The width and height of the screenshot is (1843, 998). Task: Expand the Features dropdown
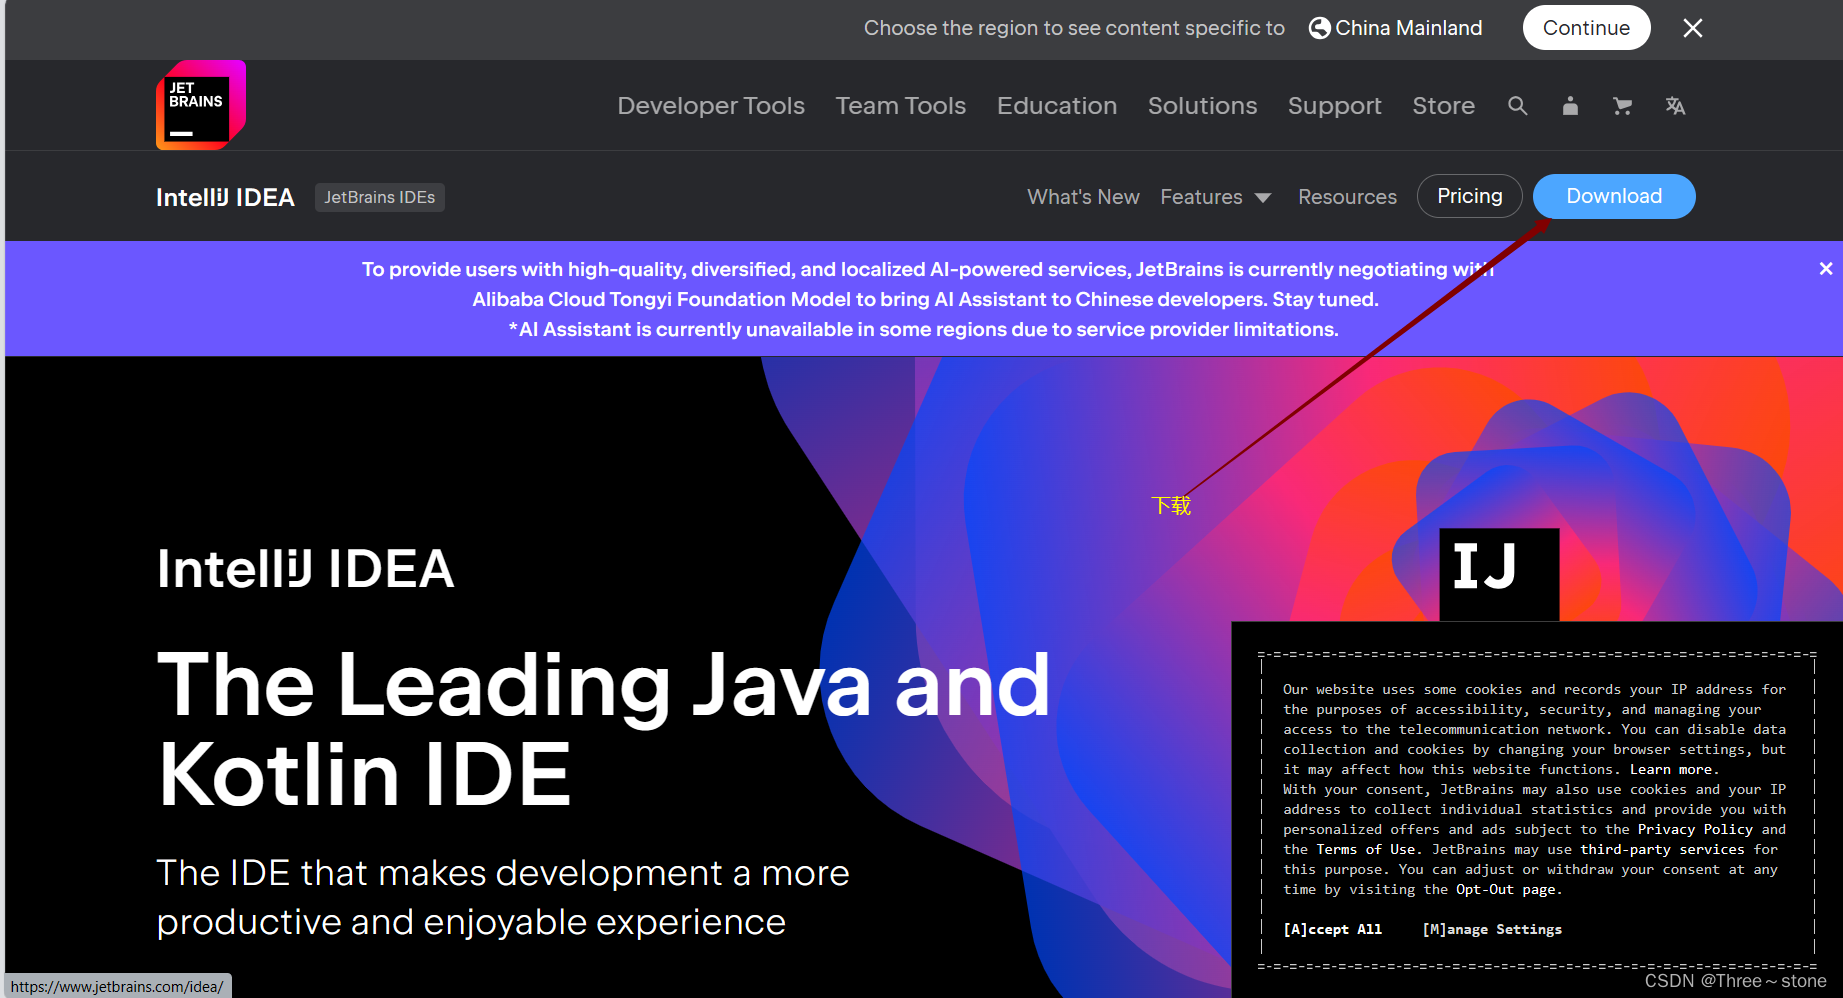(1215, 196)
